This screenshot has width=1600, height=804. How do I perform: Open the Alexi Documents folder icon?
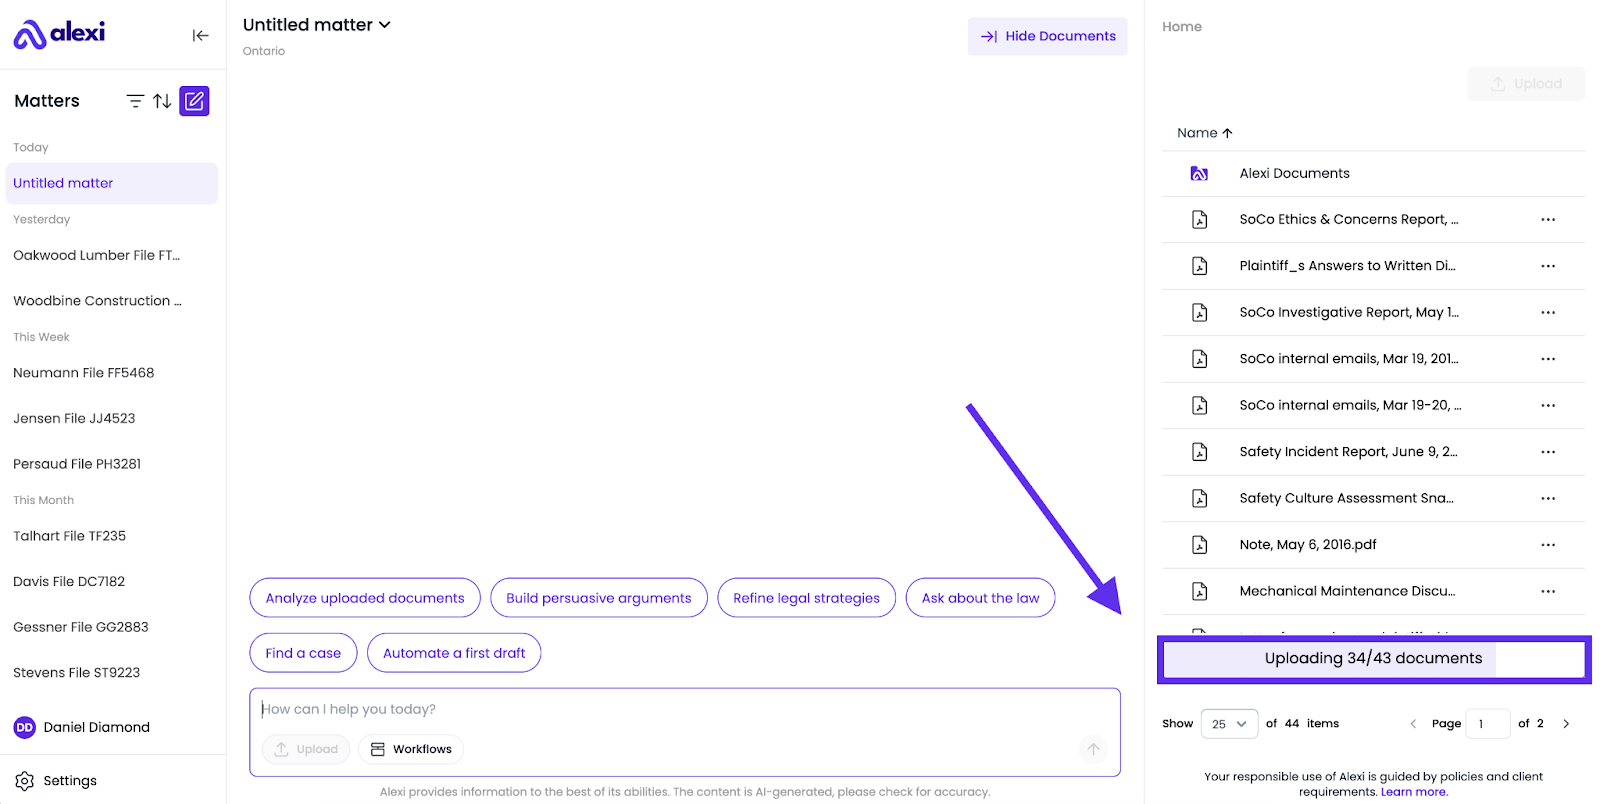pos(1199,173)
